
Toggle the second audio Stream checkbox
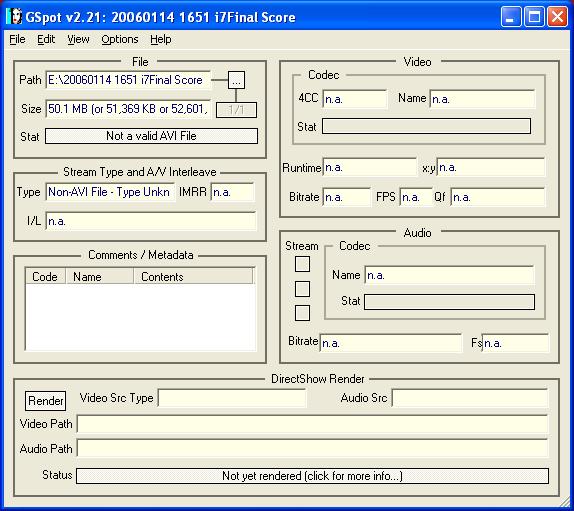point(302,288)
